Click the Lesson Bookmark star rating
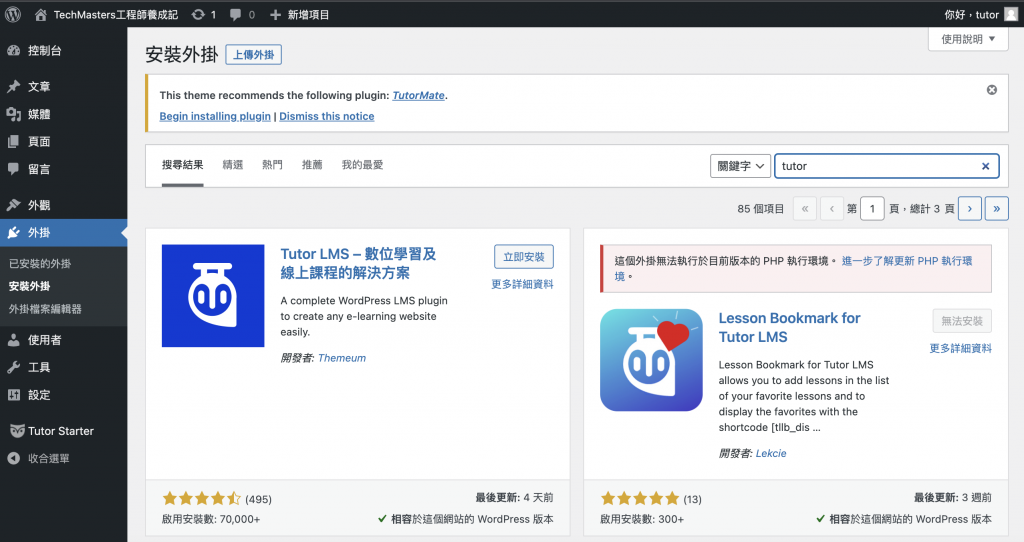1024x542 pixels. click(640, 499)
